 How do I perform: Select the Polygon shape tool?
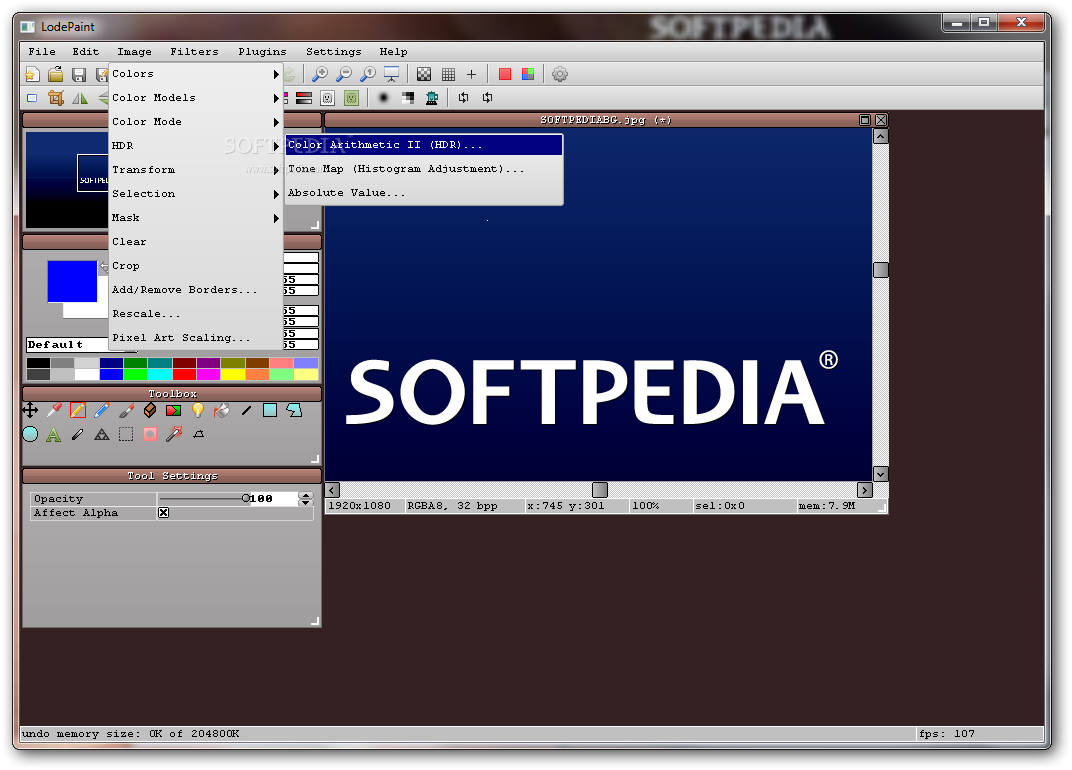coord(294,410)
